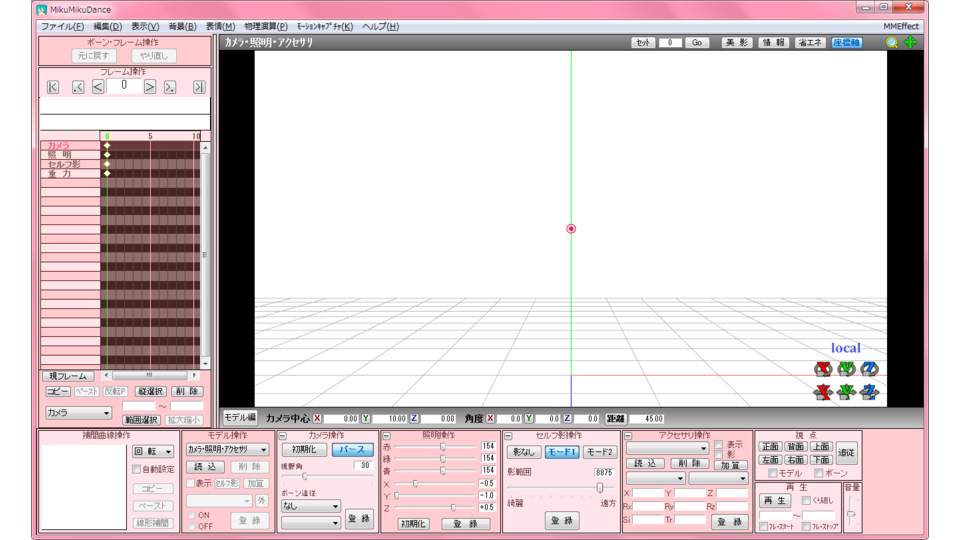Click the 正面 front view button
960x540 pixels.
click(769, 447)
